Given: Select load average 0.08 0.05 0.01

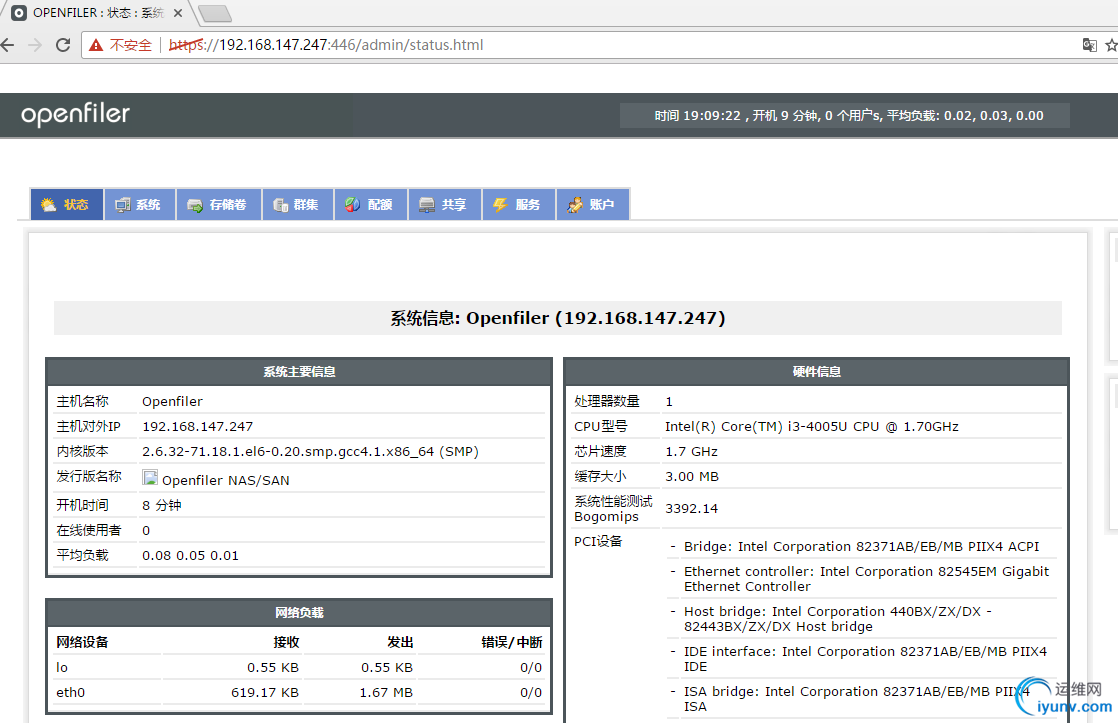Looking at the screenshot, I should pyautogui.click(x=190, y=555).
